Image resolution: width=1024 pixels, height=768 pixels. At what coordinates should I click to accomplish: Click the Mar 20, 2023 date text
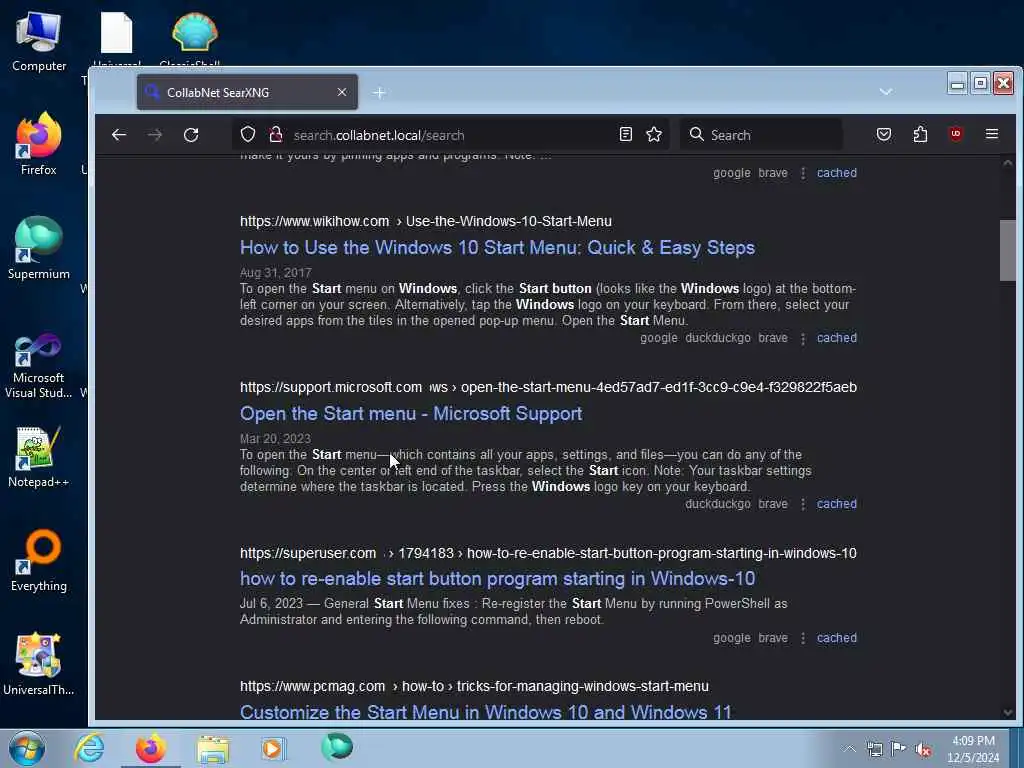point(275,438)
